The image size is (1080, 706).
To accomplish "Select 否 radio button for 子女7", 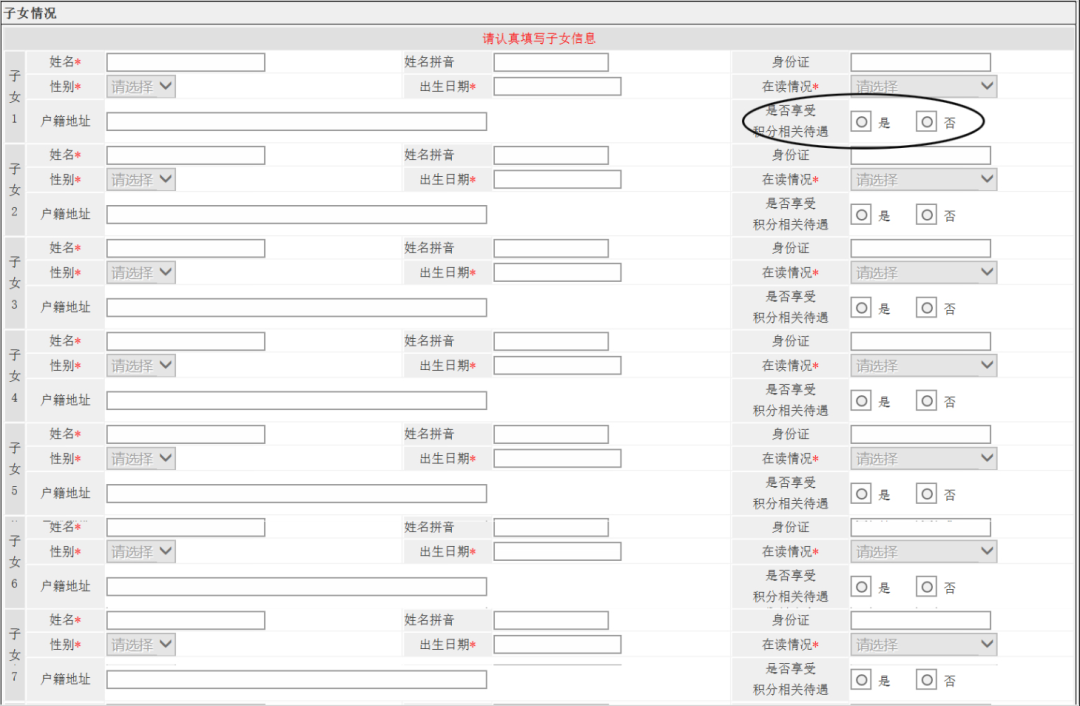I will [x=927, y=680].
